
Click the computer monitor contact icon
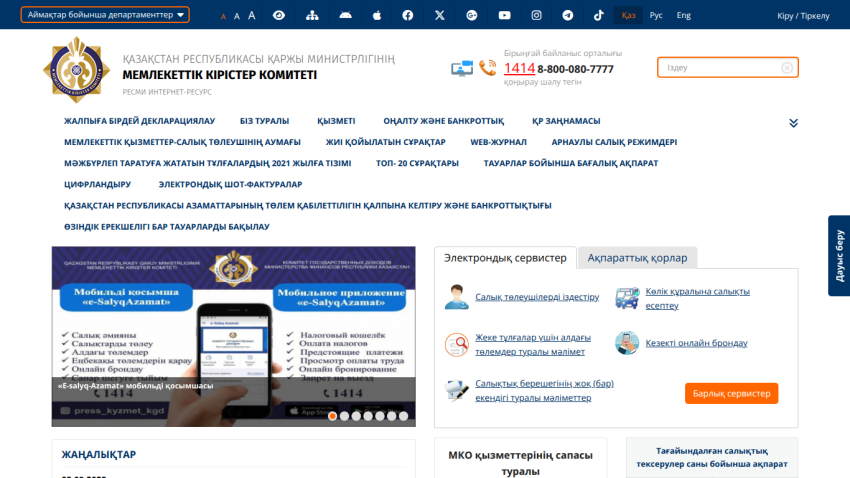[462, 68]
